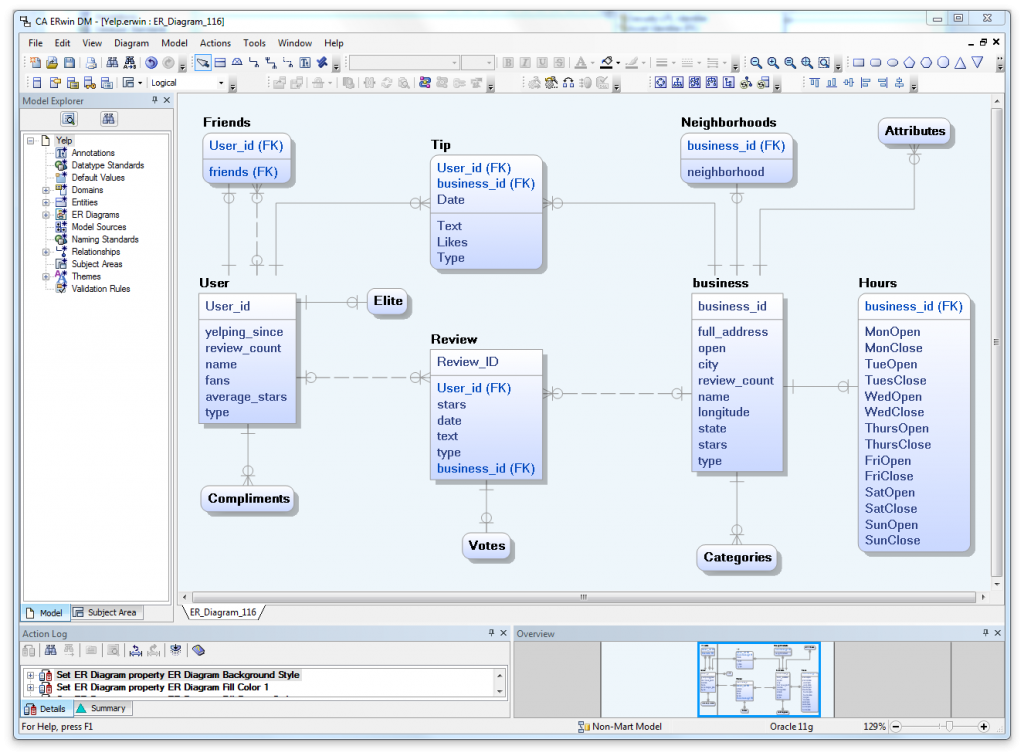Click the zoom in plus button
Image resolution: width=1024 pixels, height=756 pixels.
[984, 727]
